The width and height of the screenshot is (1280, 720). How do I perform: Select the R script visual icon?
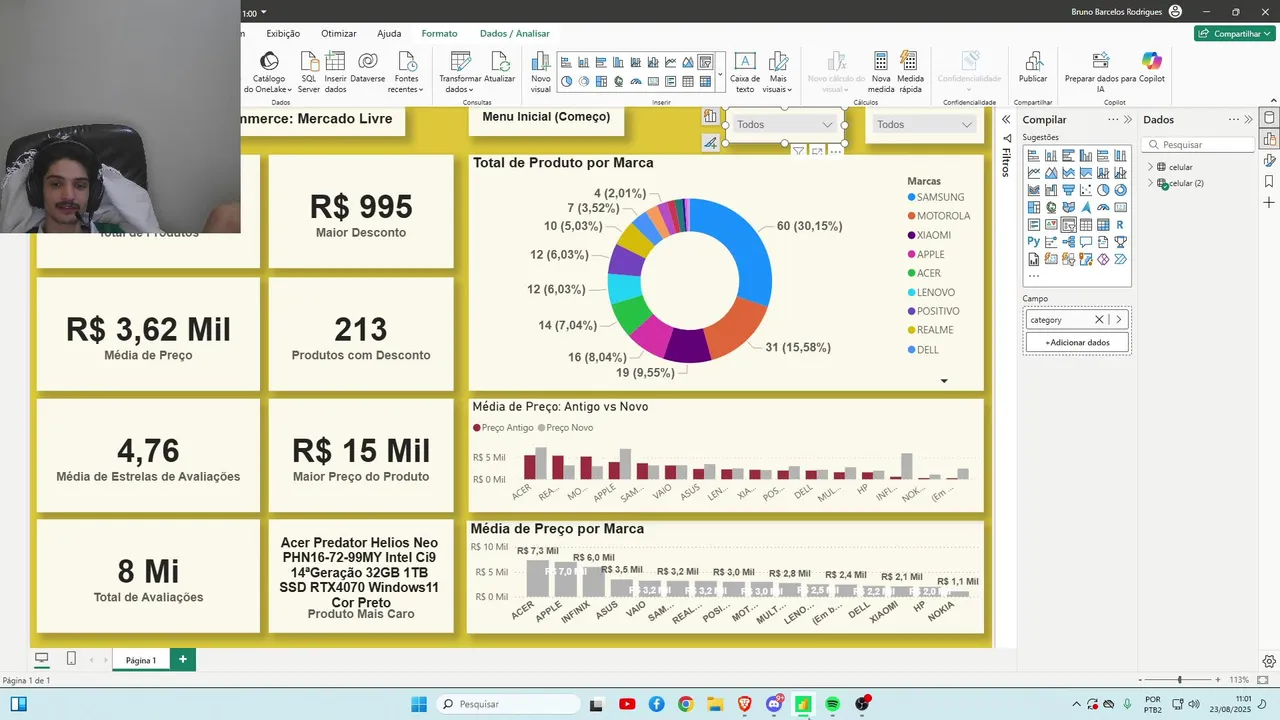click(1120, 225)
